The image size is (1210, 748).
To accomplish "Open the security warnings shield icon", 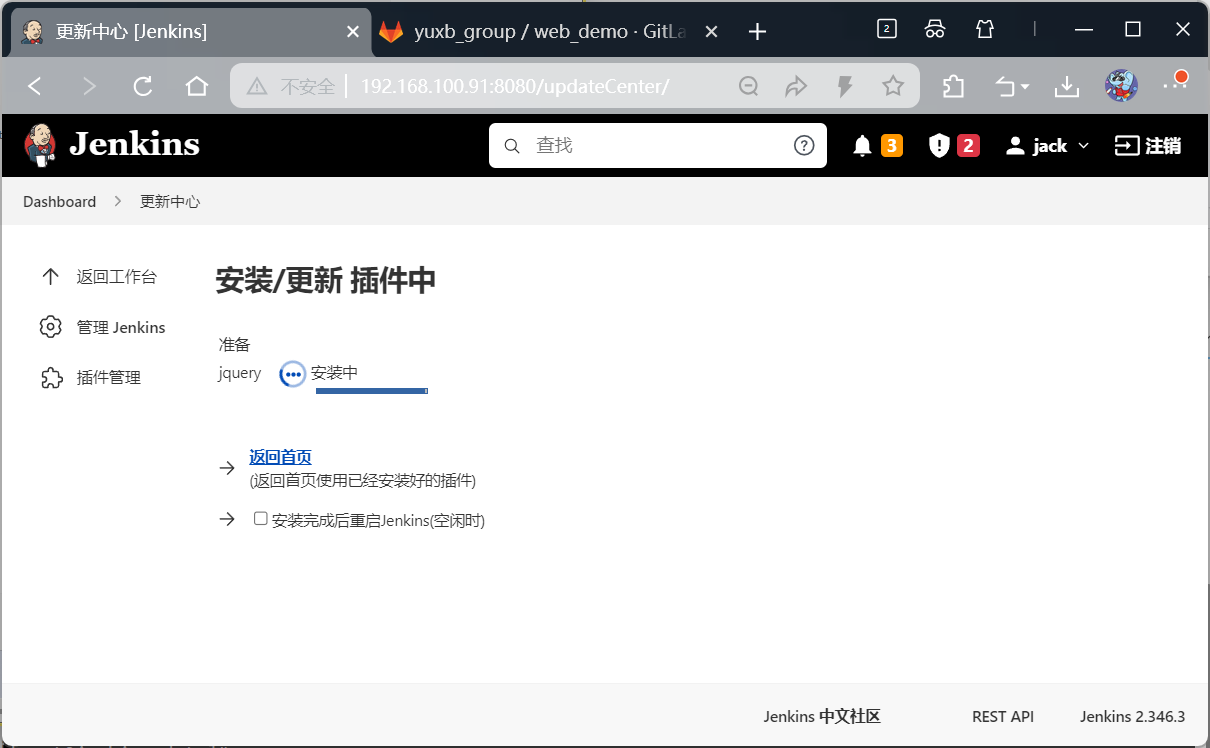I will tap(938, 146).
